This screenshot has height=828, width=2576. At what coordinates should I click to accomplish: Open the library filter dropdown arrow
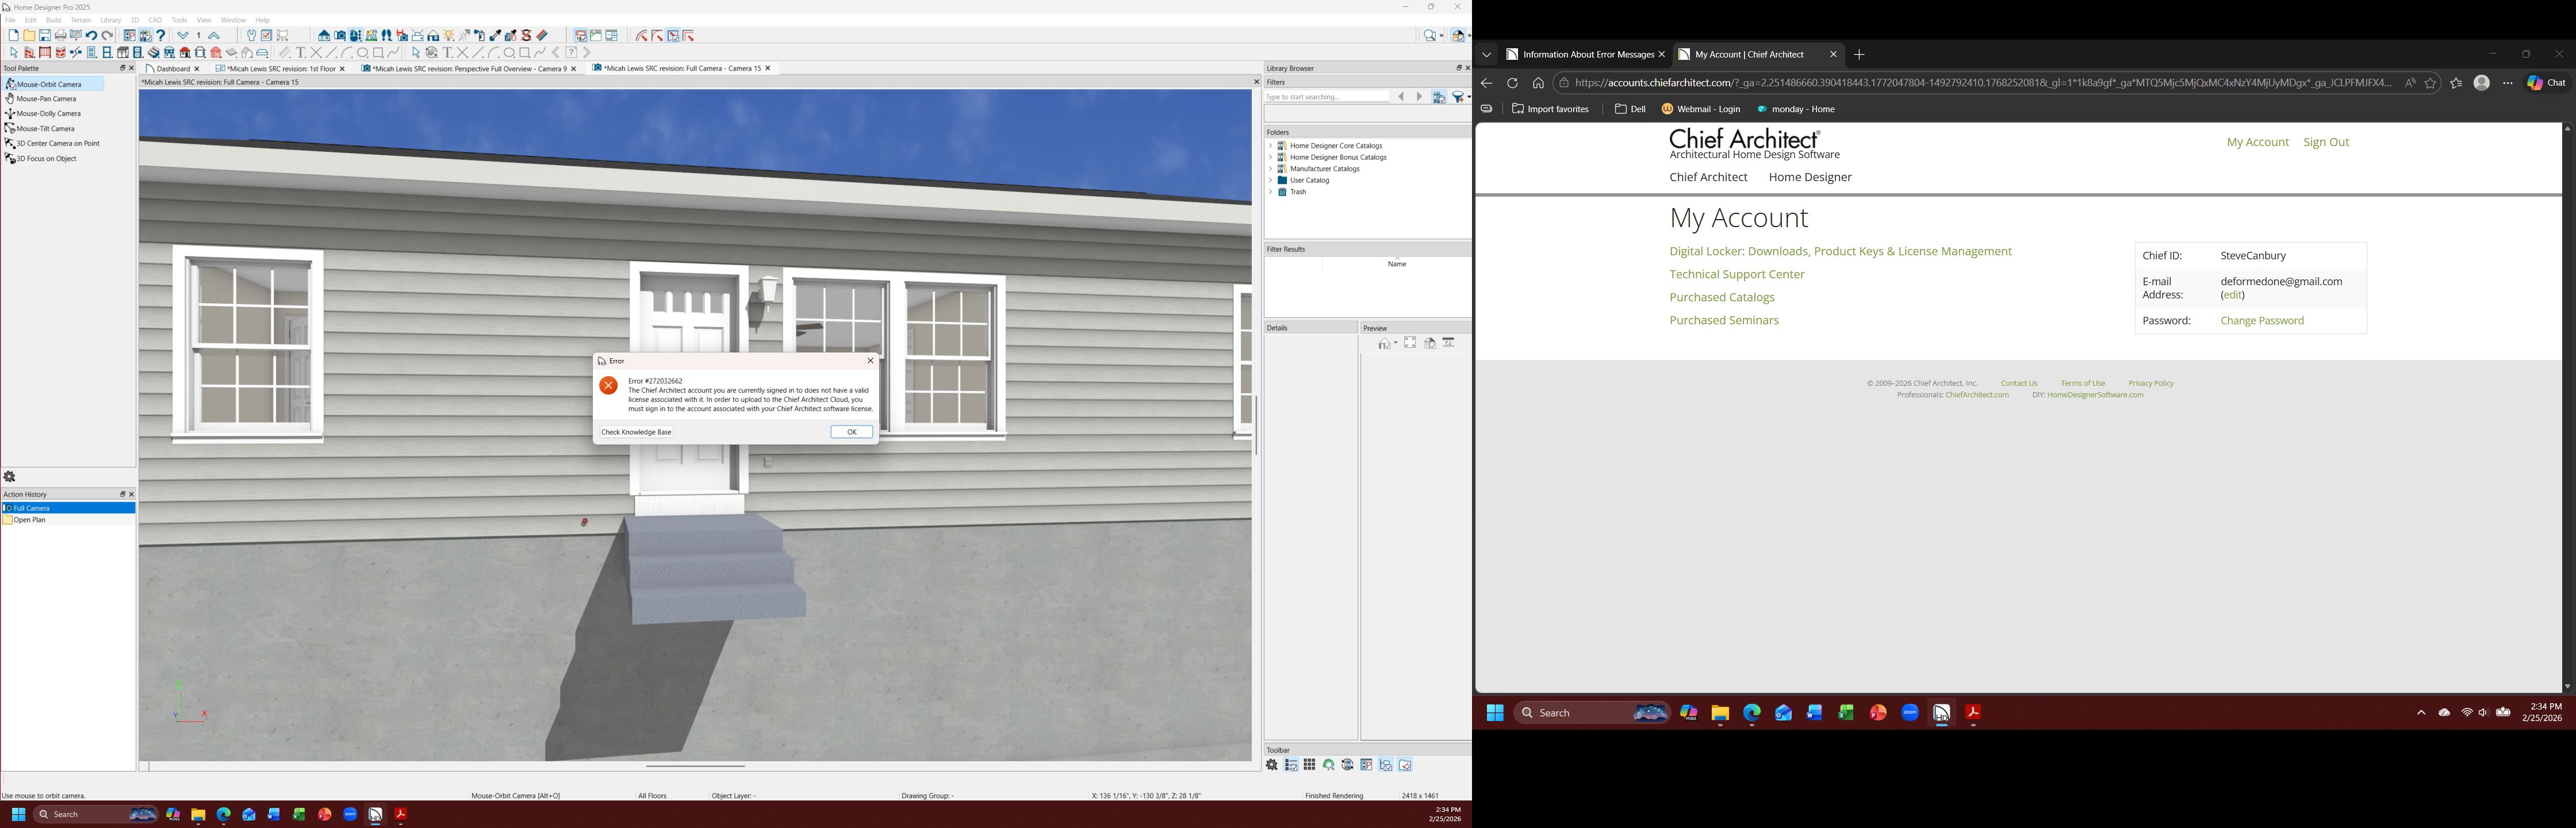(x=1468, y=97)
